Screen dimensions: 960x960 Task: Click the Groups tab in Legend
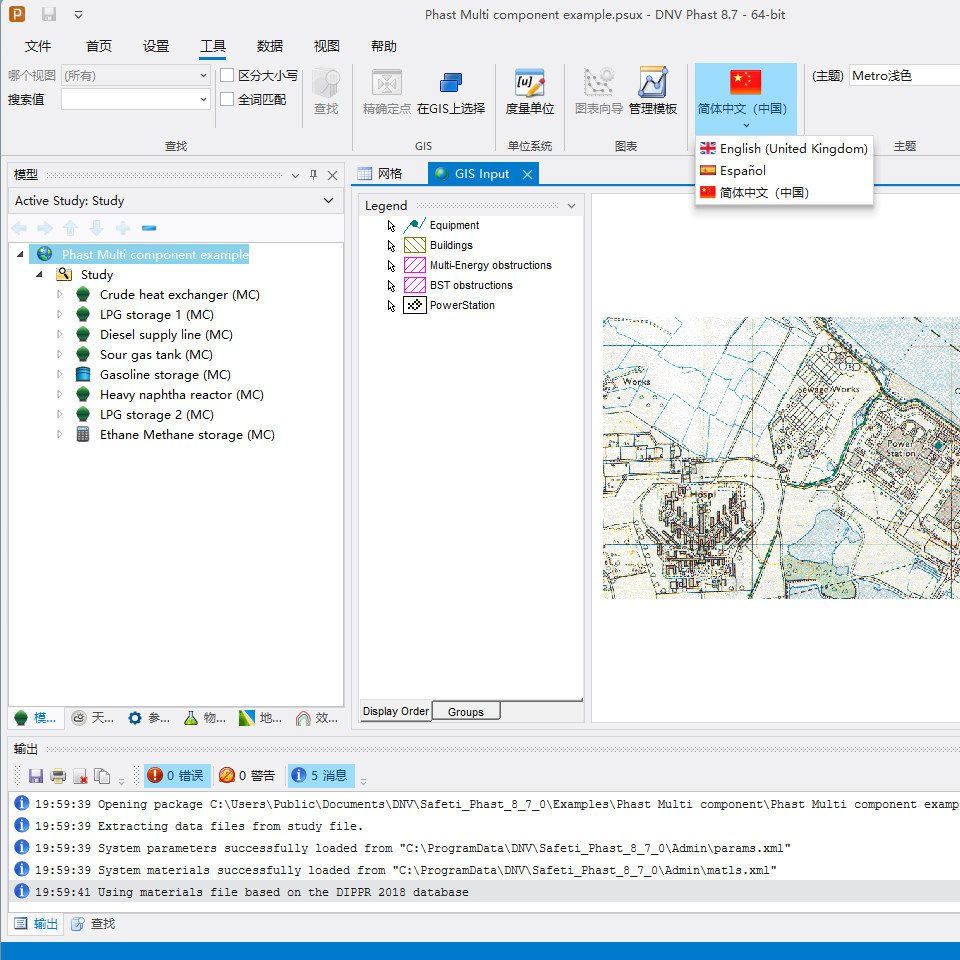[x=465, y=712]
